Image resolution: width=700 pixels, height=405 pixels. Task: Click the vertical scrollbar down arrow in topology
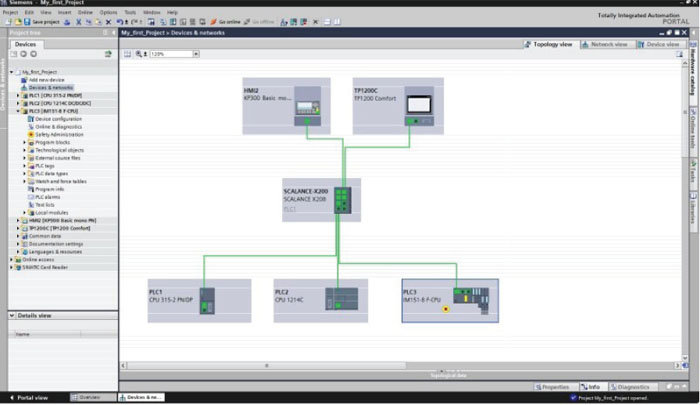pos(685,358)
